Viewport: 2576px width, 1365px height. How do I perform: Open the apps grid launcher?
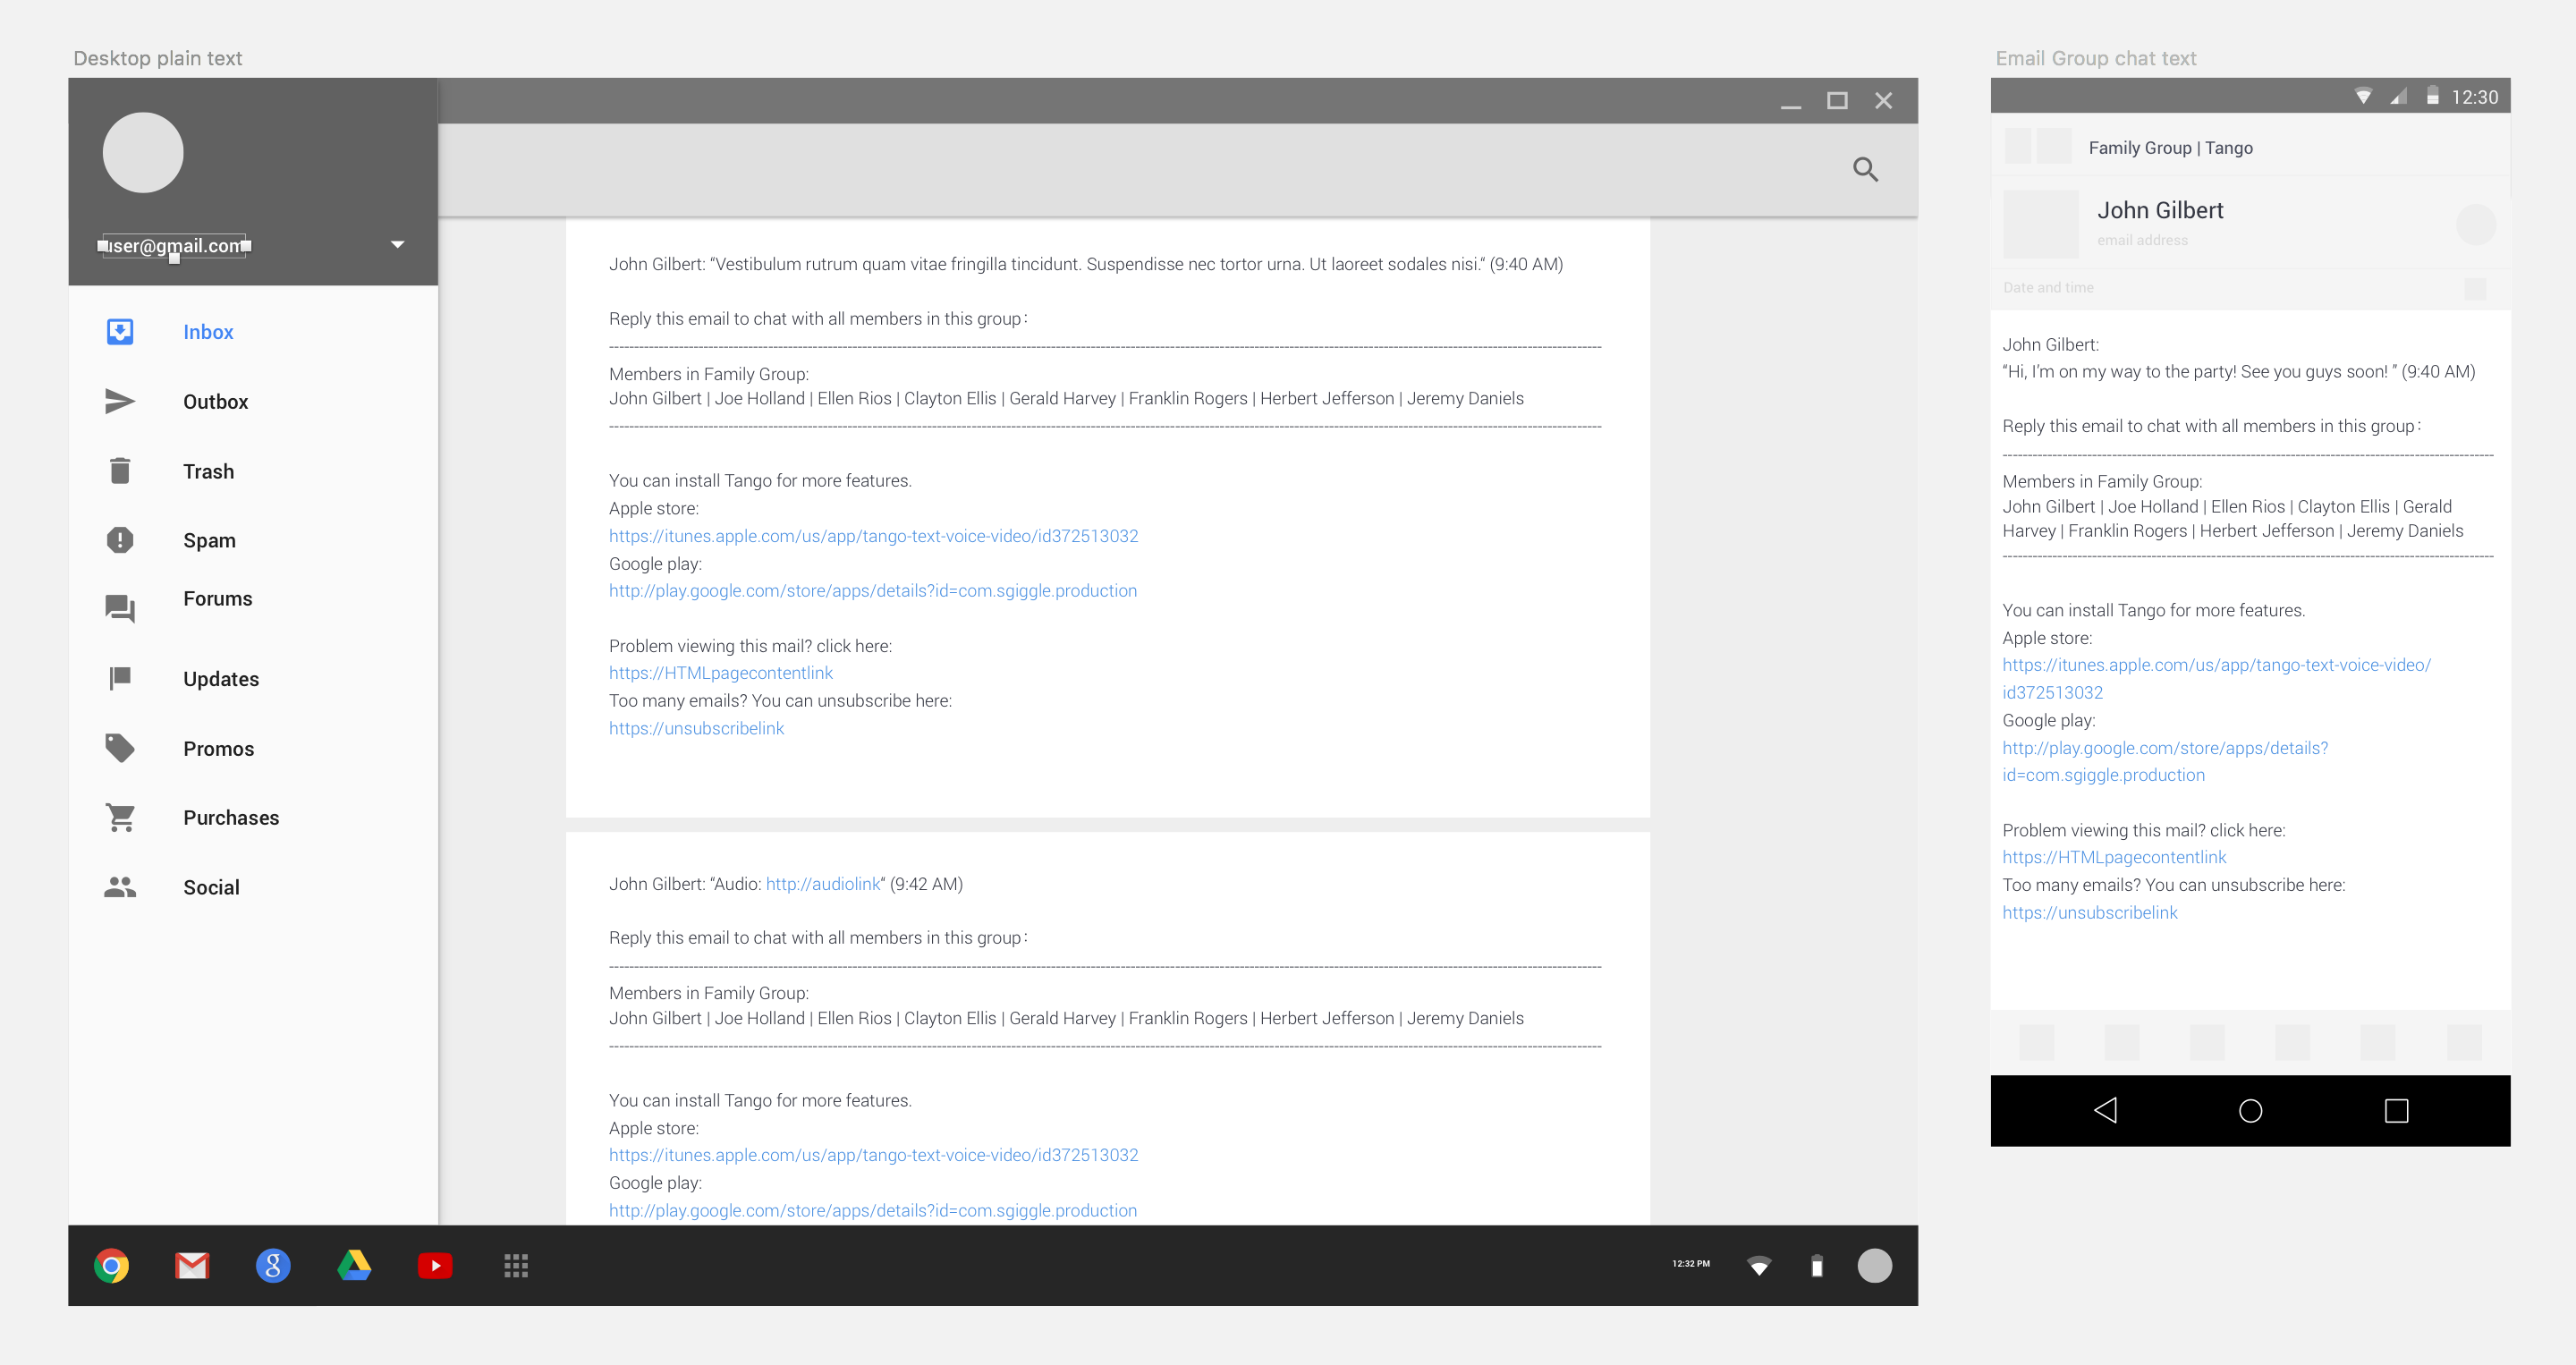tap(516, 1266)
